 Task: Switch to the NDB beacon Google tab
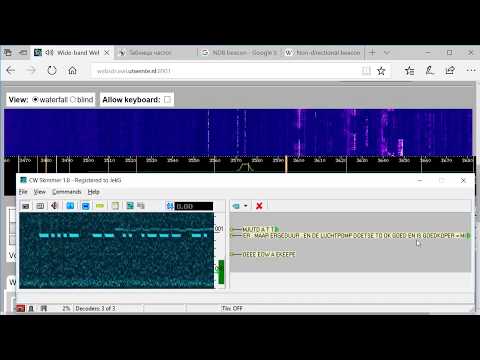240,53
